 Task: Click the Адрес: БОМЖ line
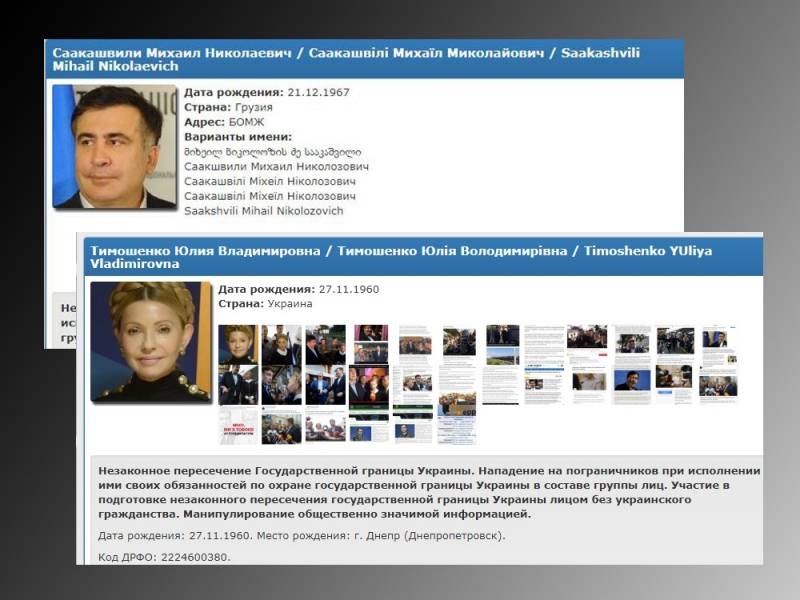224,122
